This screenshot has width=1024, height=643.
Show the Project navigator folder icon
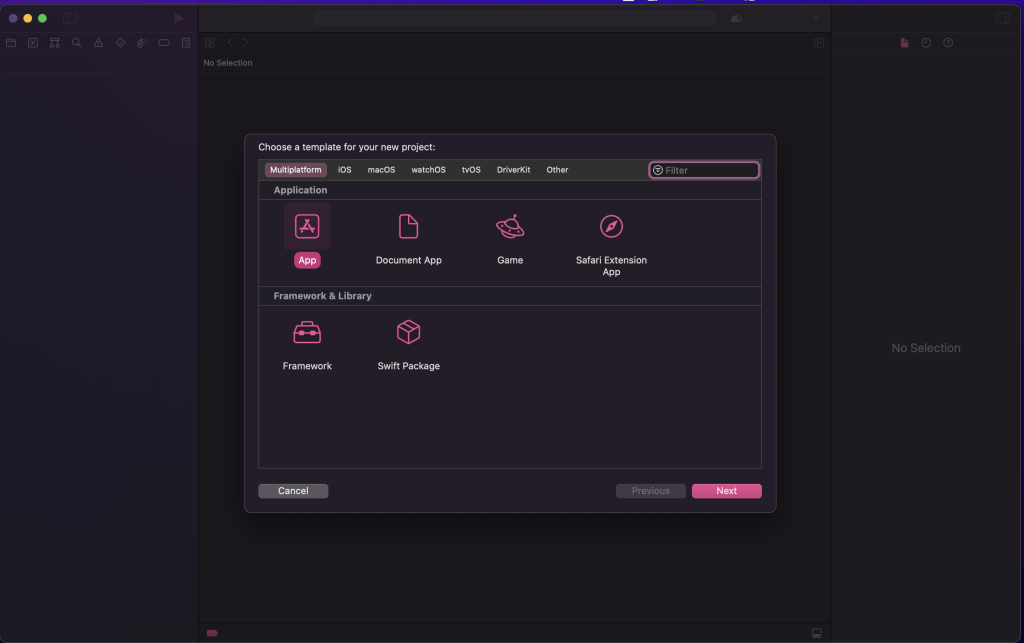coord(11,43)
